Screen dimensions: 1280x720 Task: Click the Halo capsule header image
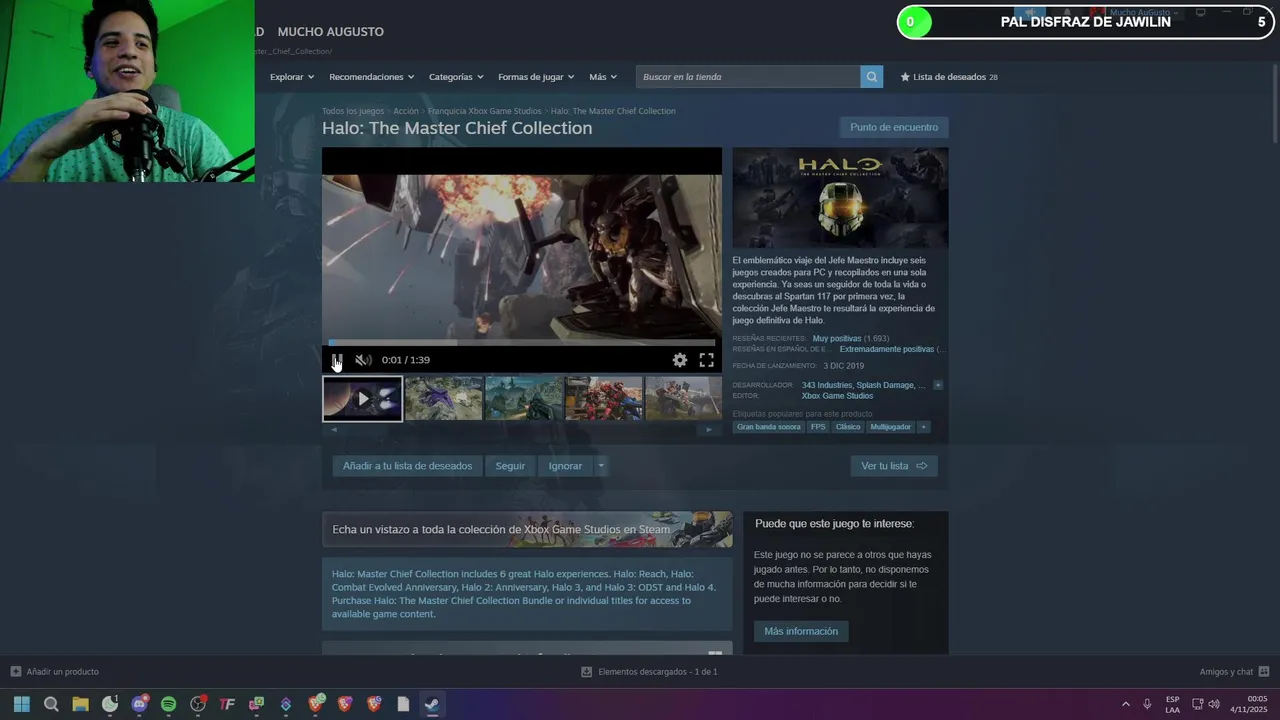[840, 198]
